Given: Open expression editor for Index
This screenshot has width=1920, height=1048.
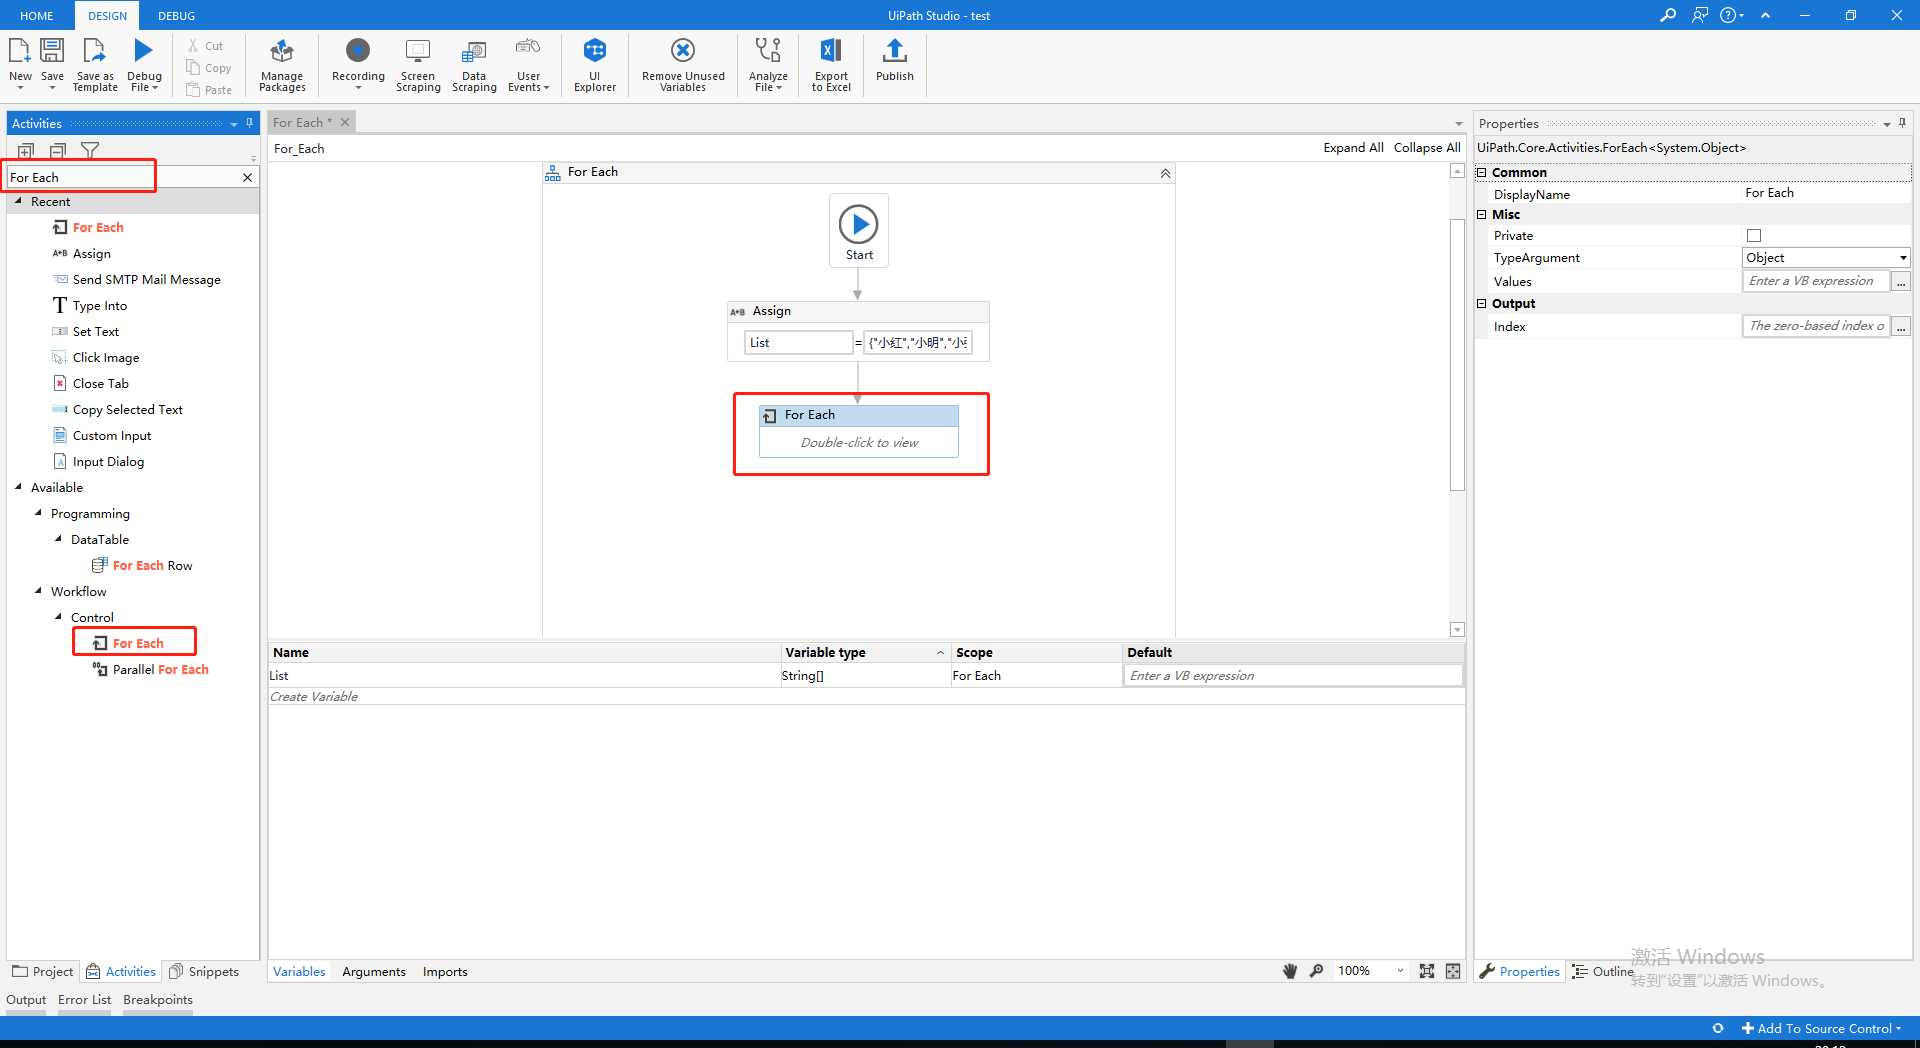Looking at the screenshot, I should 1901,327.
